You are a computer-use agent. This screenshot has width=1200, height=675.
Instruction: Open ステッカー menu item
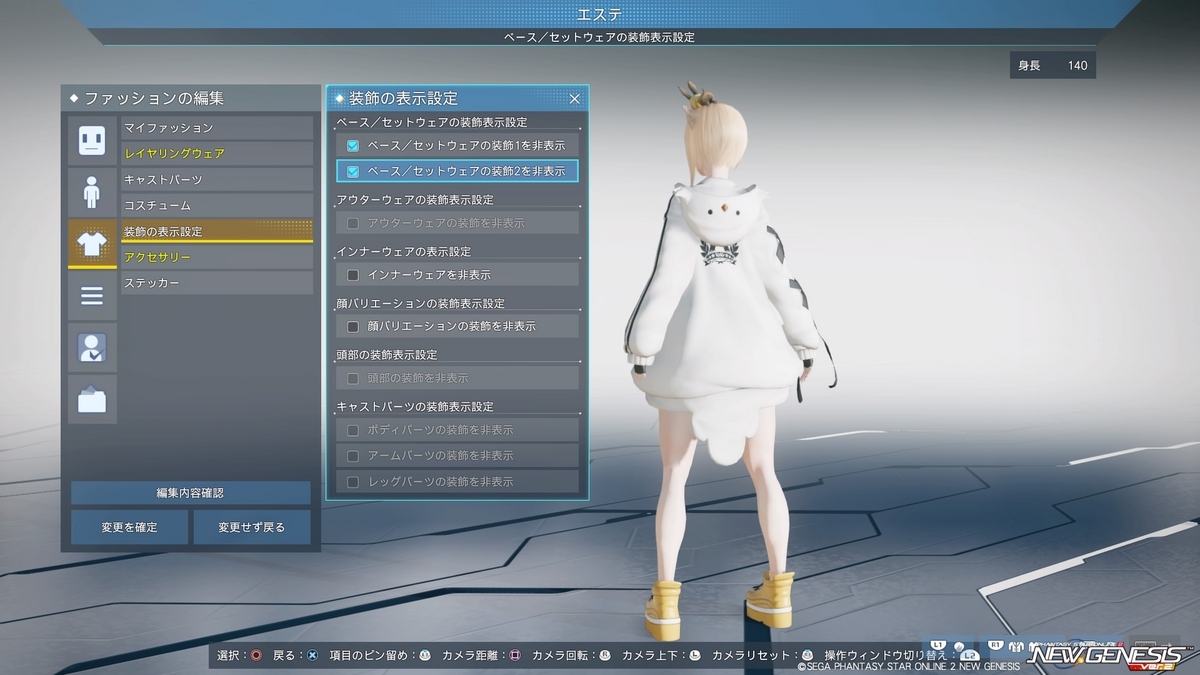217,284
